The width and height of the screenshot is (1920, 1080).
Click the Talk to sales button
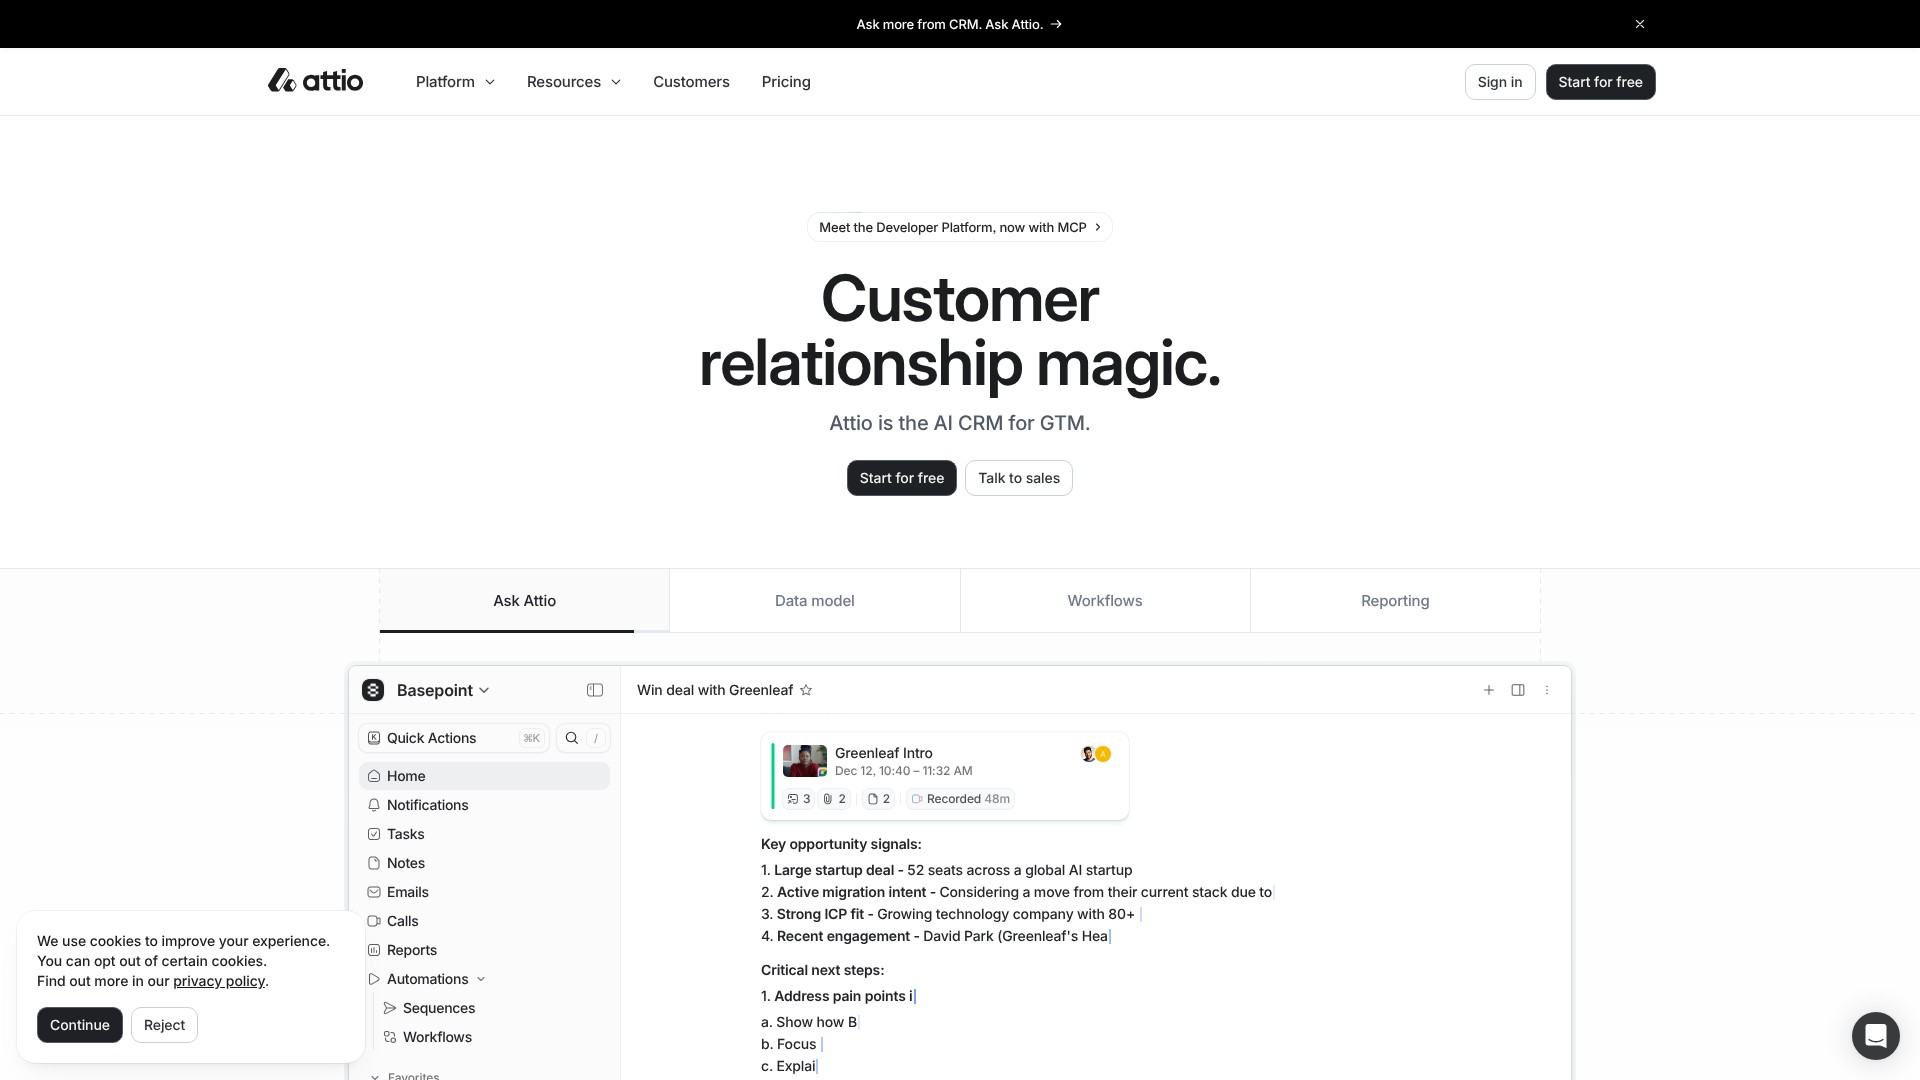click(1018, 478)
